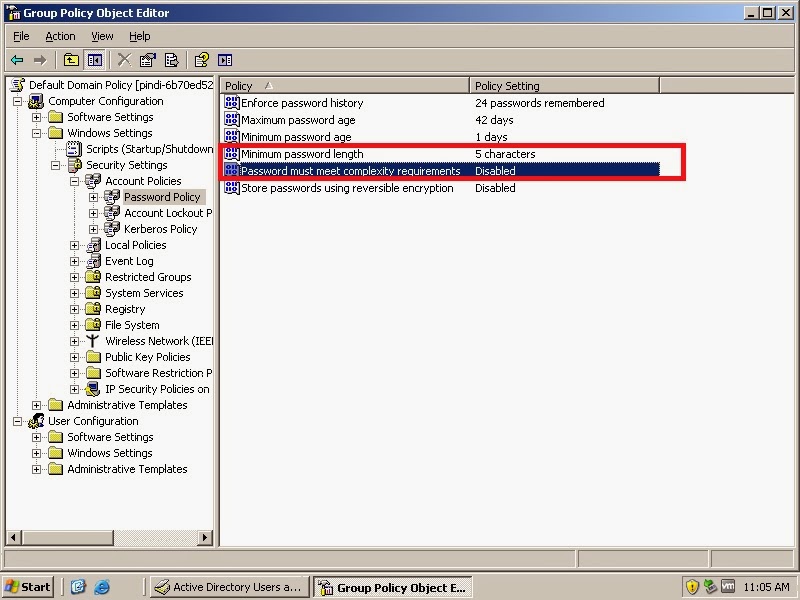800x600 pixels.
Task: Open the File menu
Action: tap(21, 36)
